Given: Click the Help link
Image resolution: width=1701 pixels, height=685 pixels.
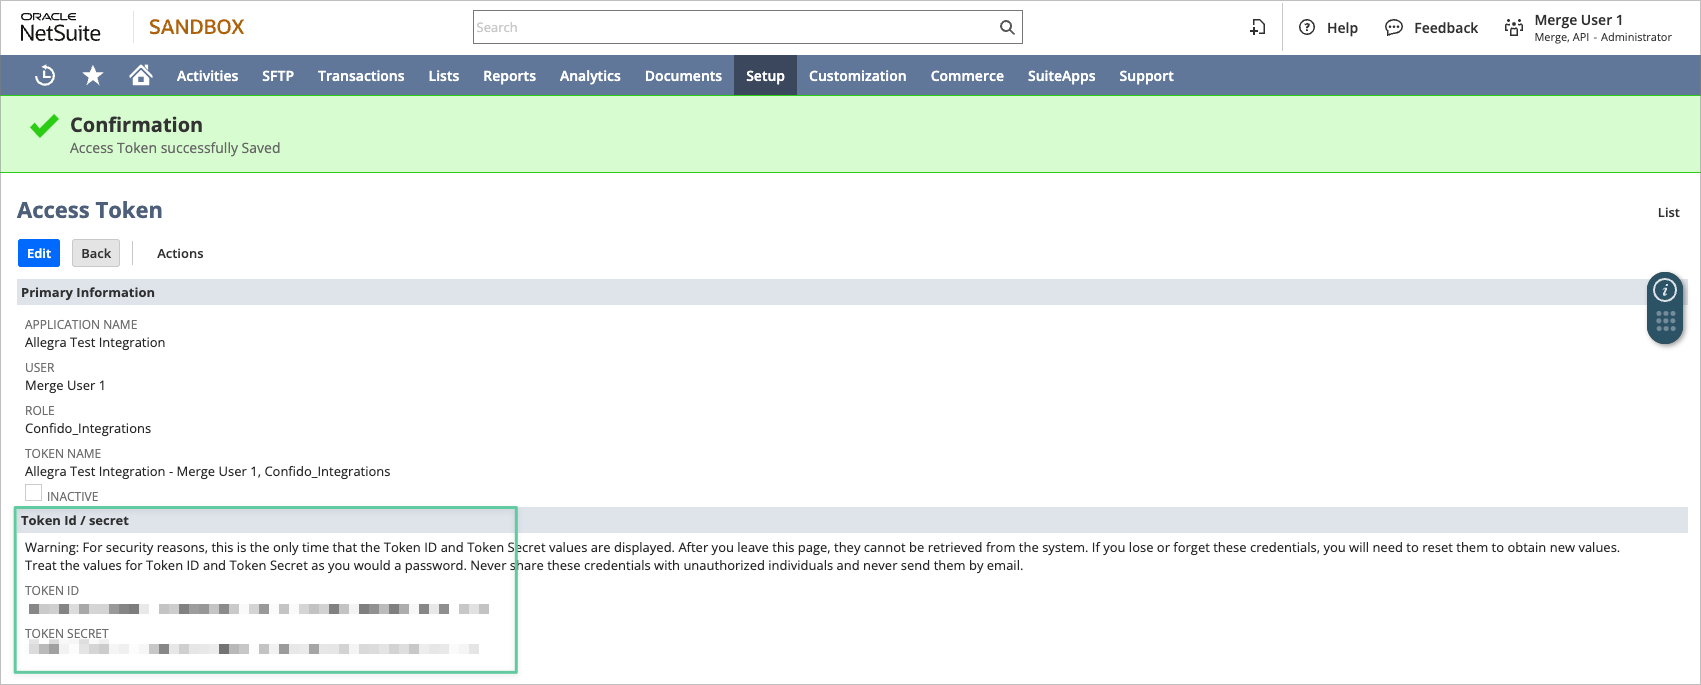Looking at the screenshot, I should (1342, 28).
